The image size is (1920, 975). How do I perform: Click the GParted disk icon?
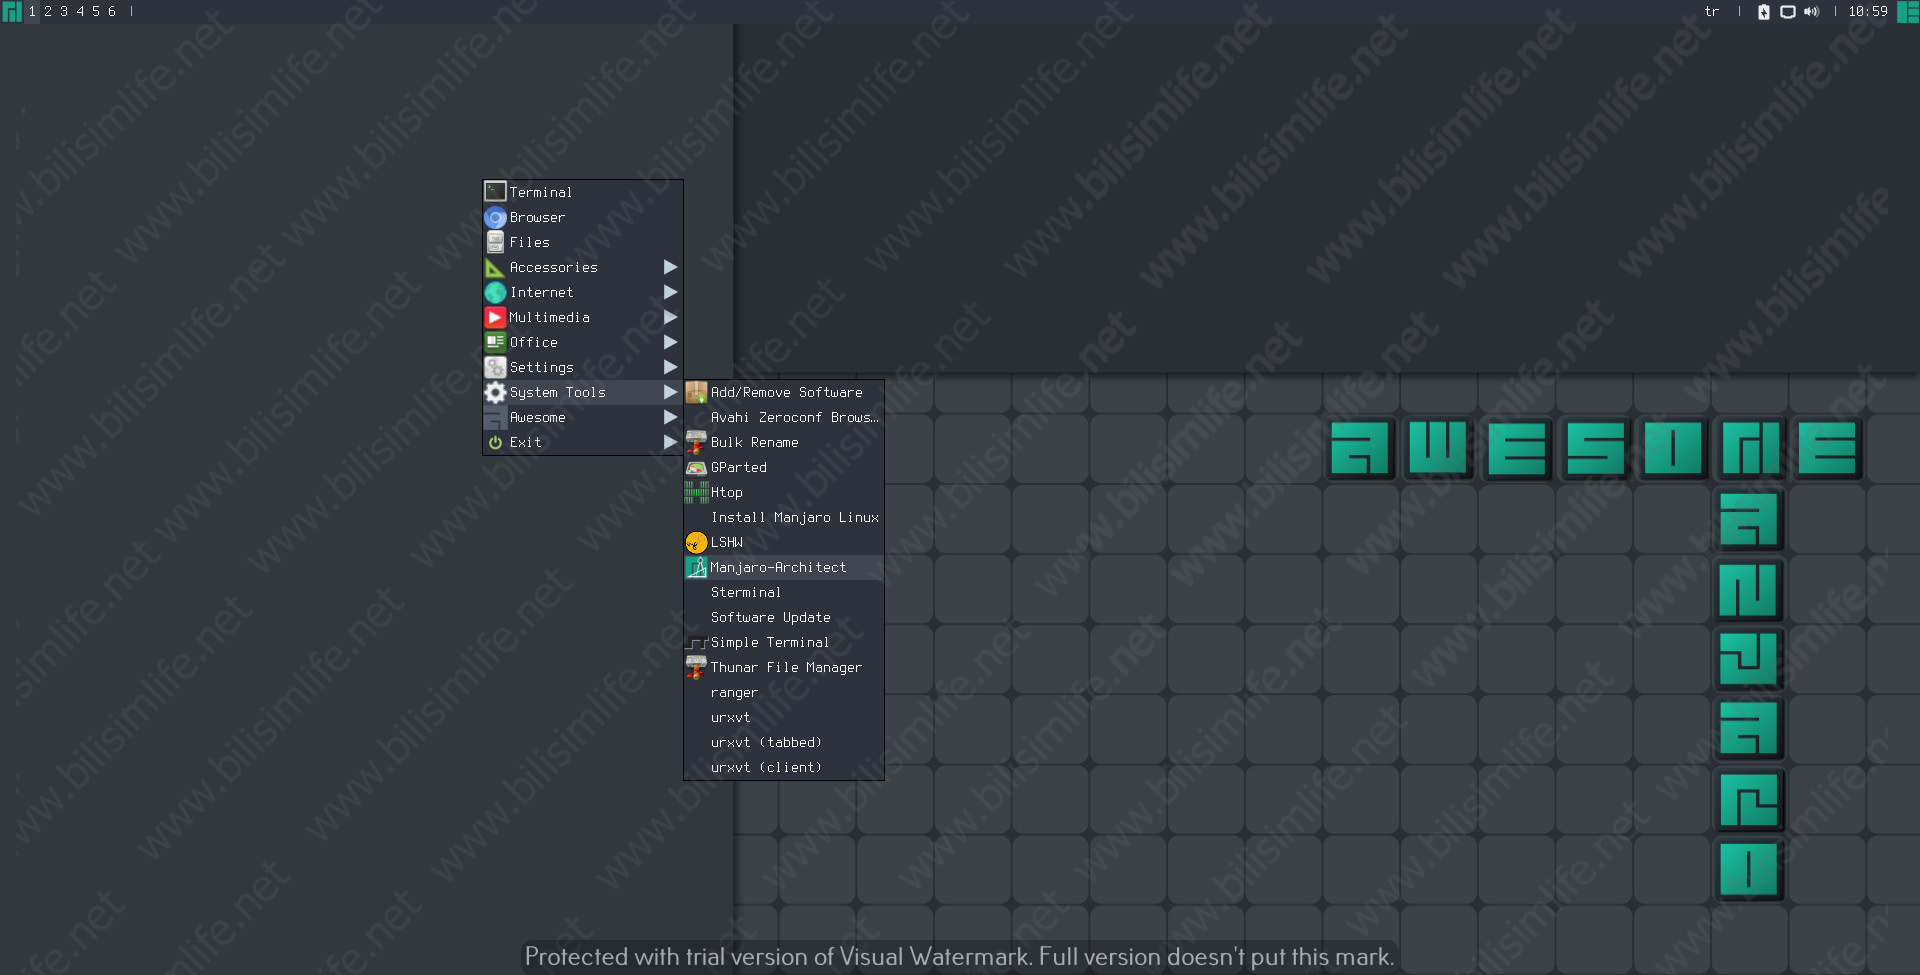click(696, 467)
